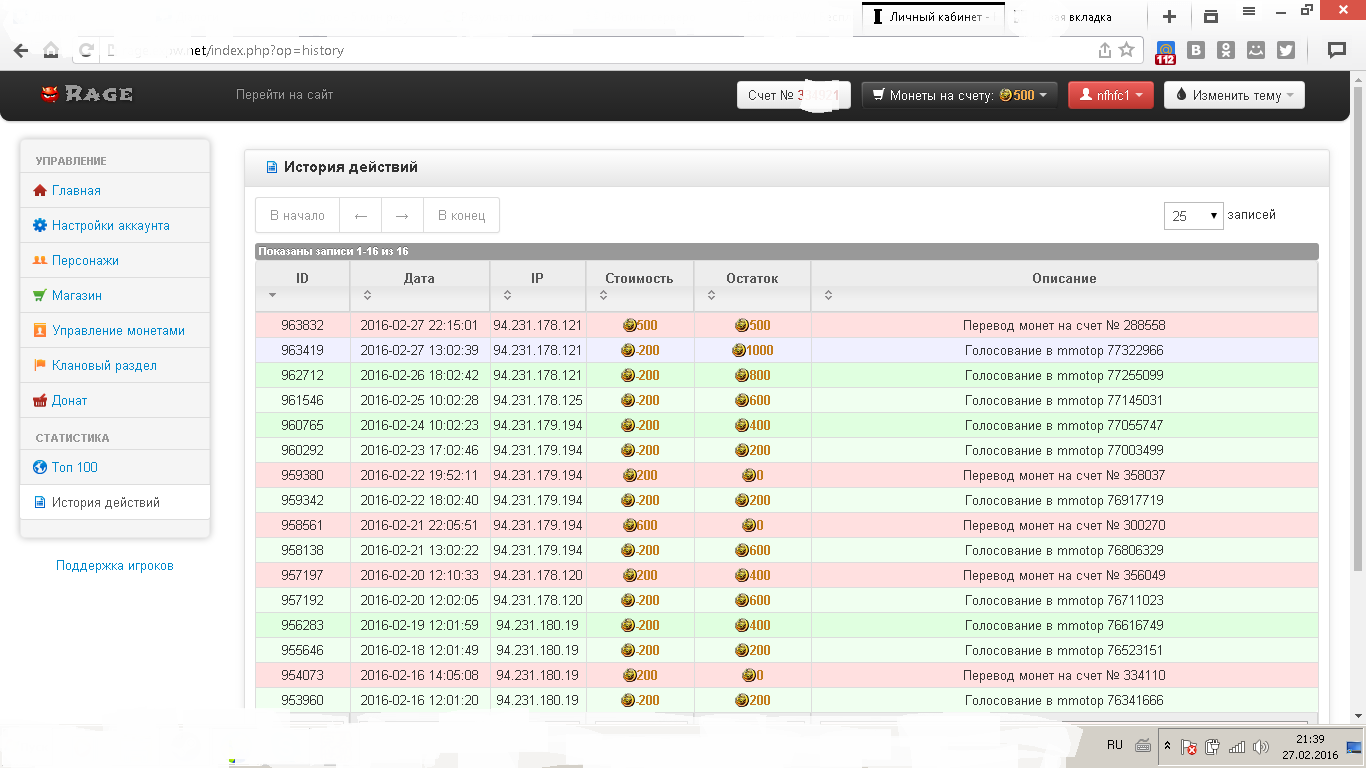Click the browser address bar URL field

click(x=600, y=50)
